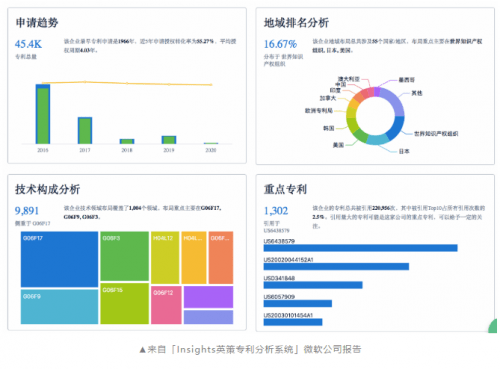The image size is (500, 369).
Task: Open the G06F3 green treemap block
Action: pos(124,256)
